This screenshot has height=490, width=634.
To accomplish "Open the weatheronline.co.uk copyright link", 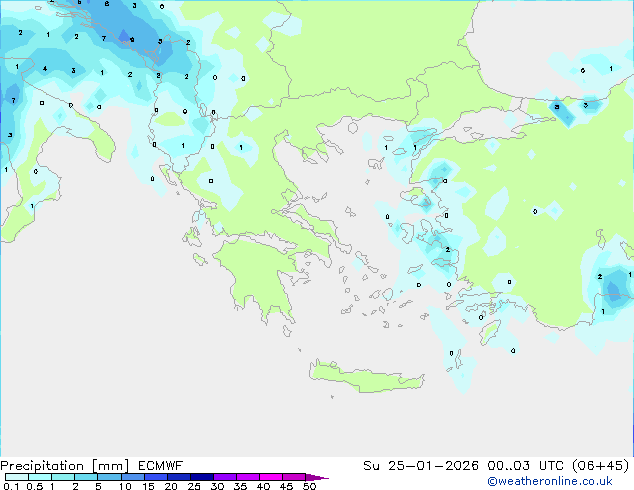I will pos(549,481).
